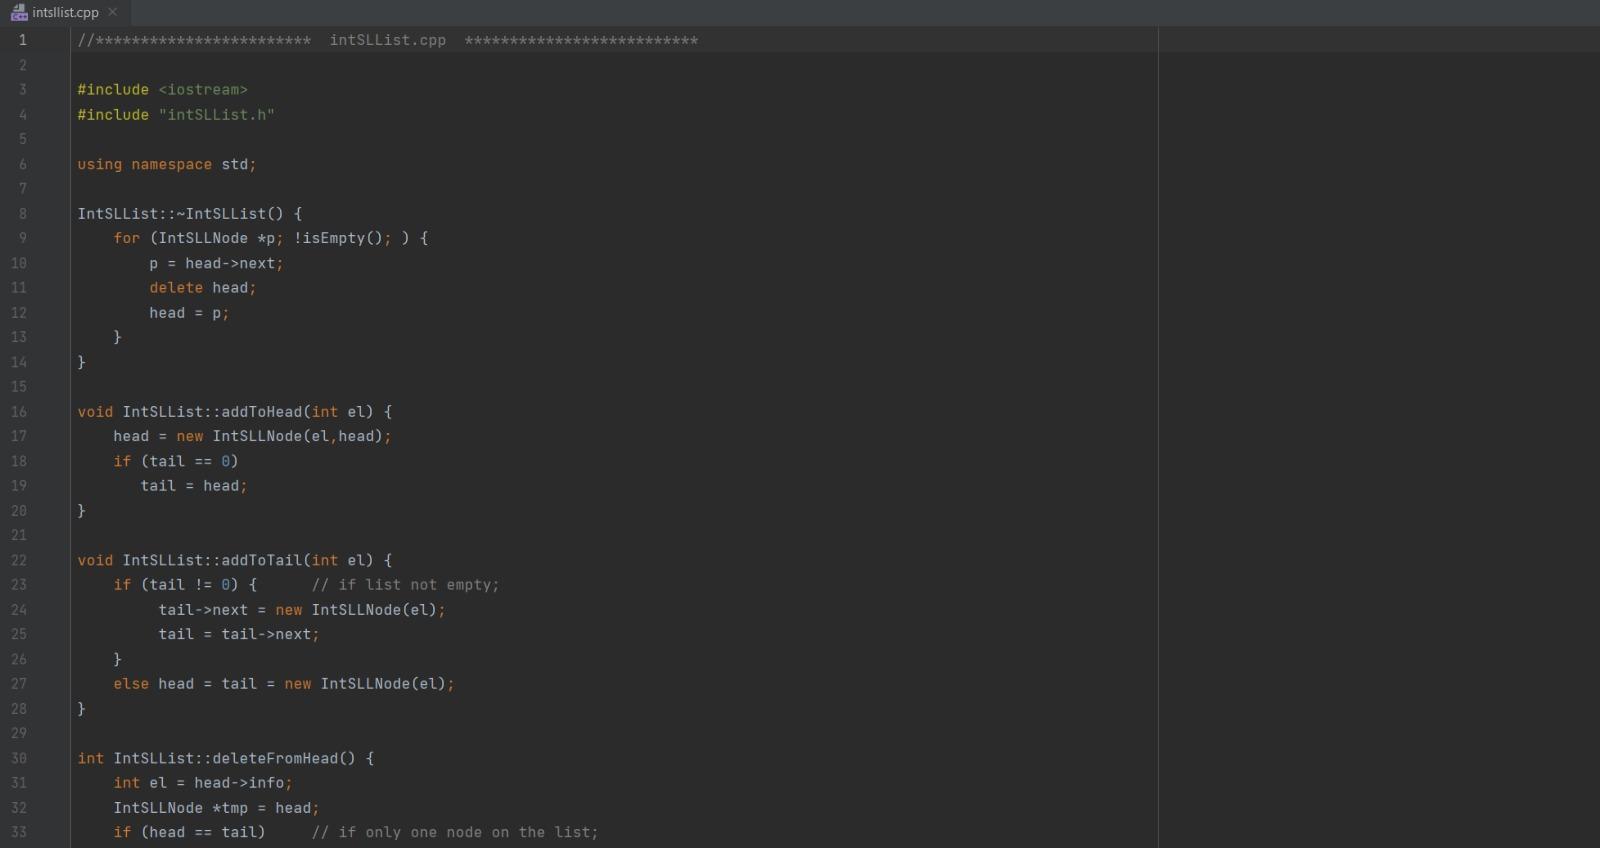Click the 'tail = head;' statement
The width and height of the screenshot is (1600, 848).
click(x=194, y=486)
